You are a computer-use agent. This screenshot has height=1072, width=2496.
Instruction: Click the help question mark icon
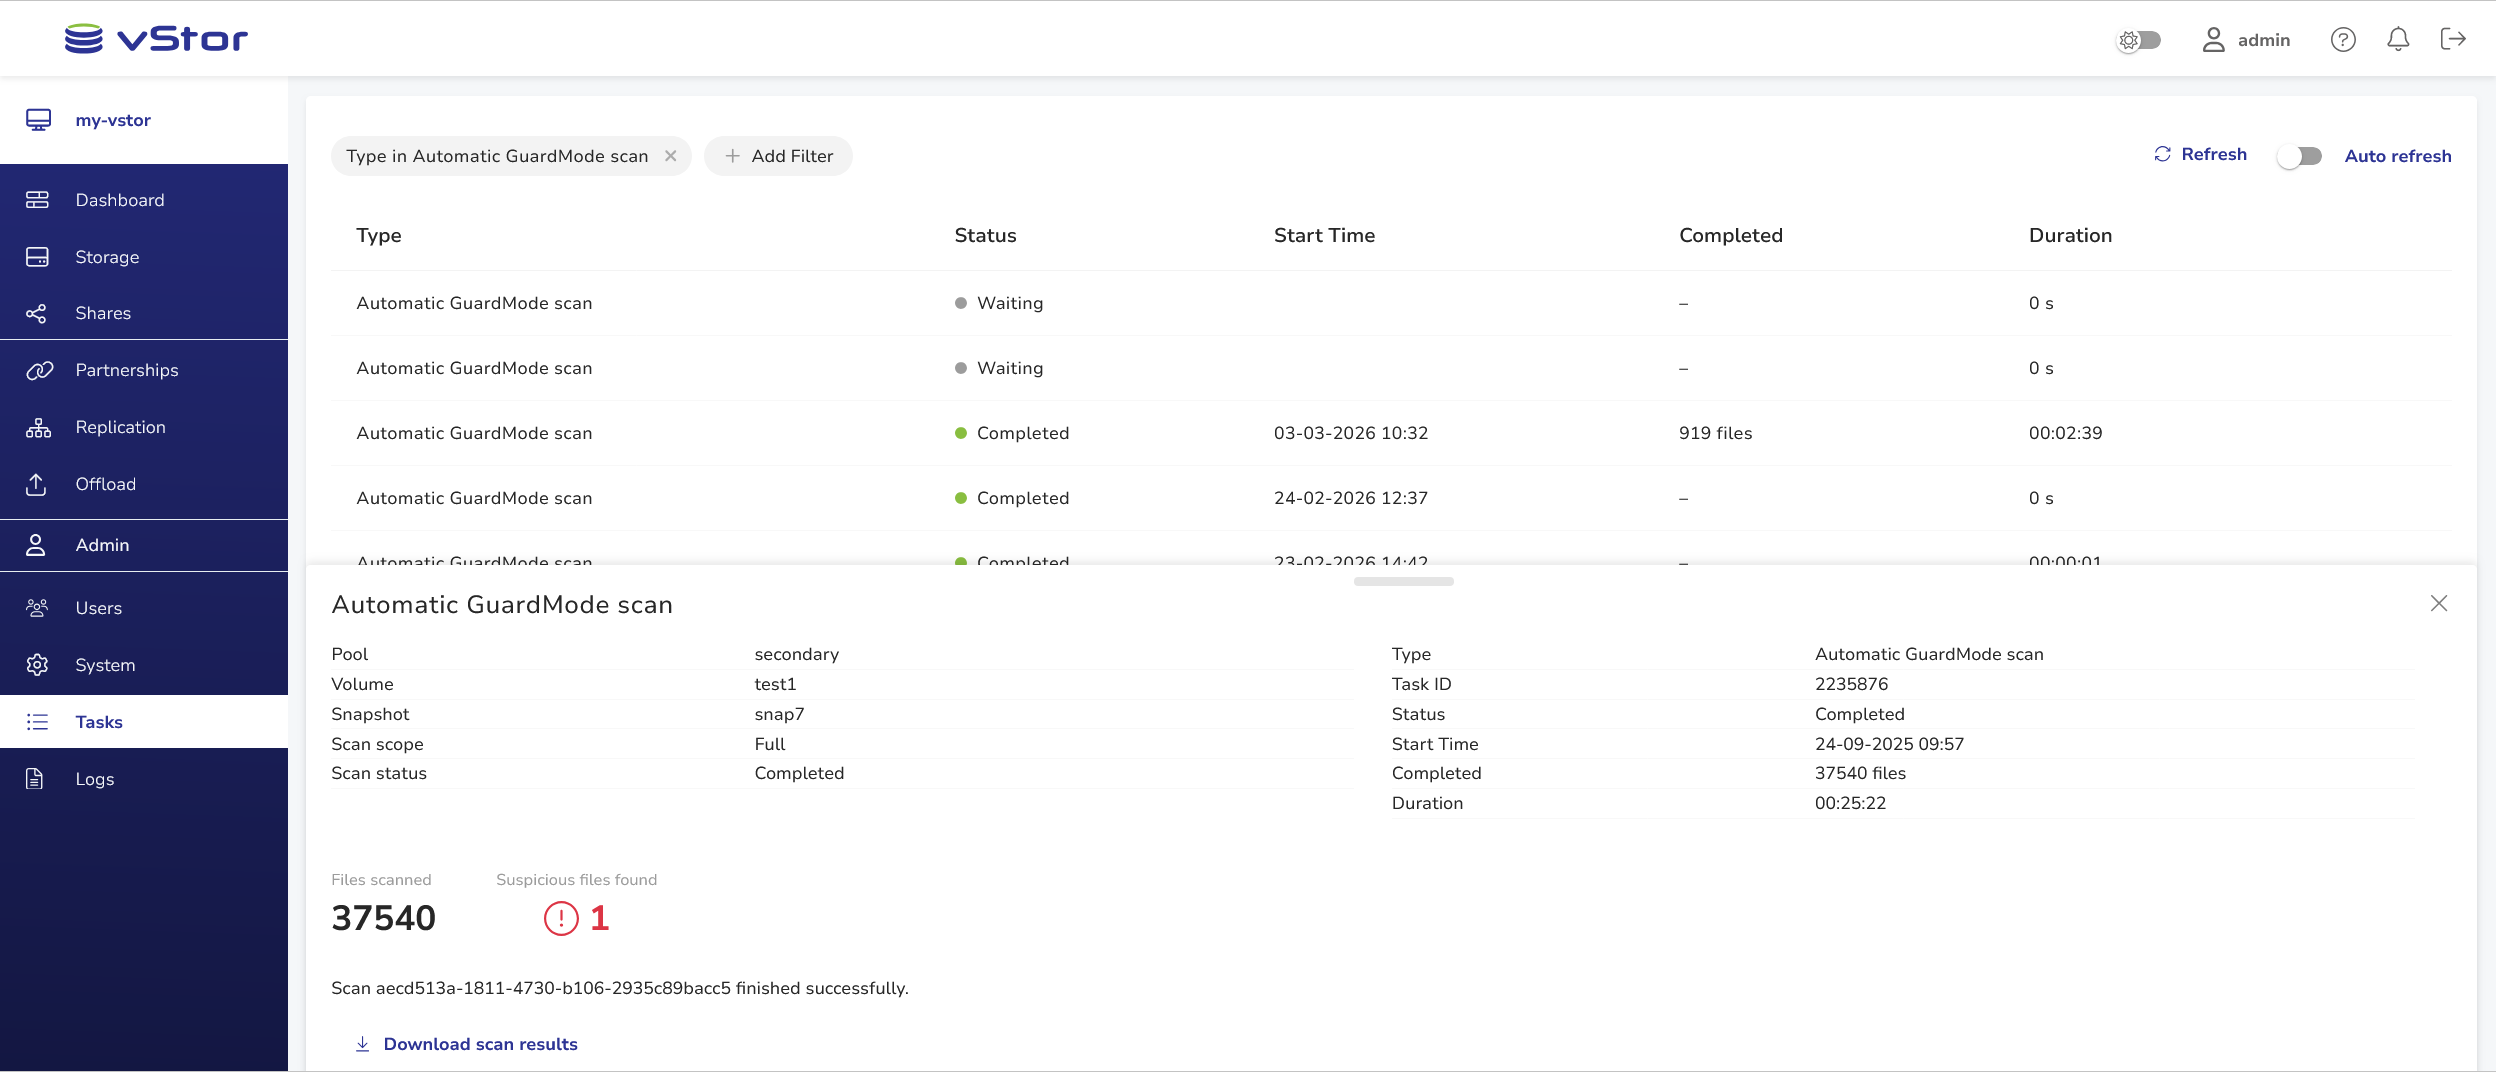pyautogui.click(x=2343, y=40)
